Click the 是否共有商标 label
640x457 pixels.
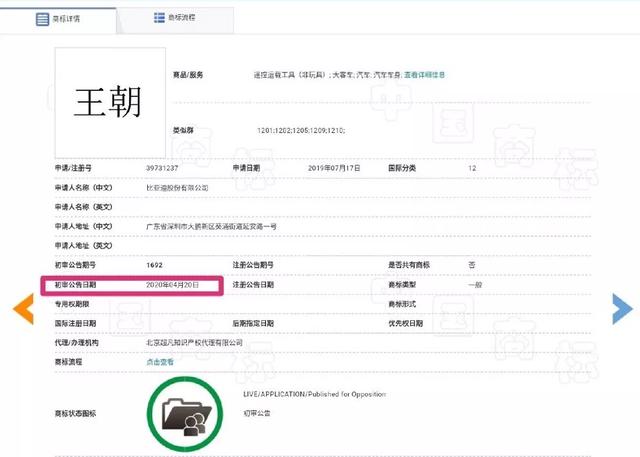(x=409, y=265)
